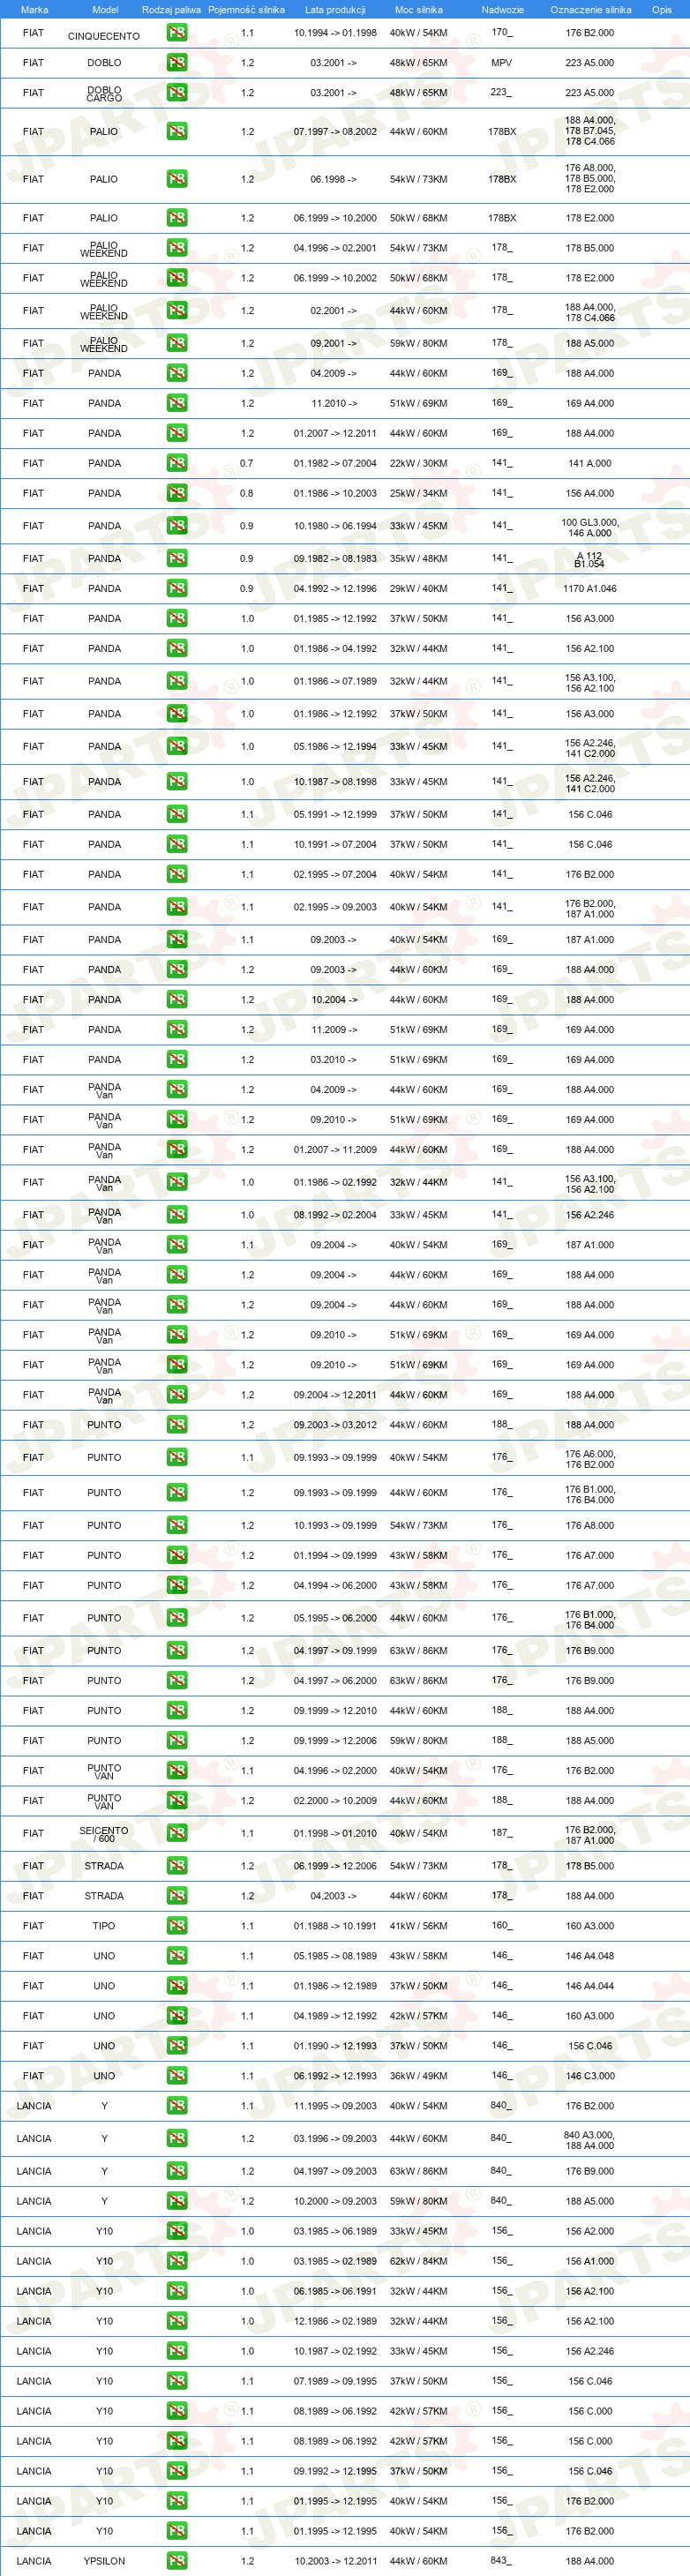Select fuel icon for PANDA 09.1982 -> 08.1983

[177, 558]
